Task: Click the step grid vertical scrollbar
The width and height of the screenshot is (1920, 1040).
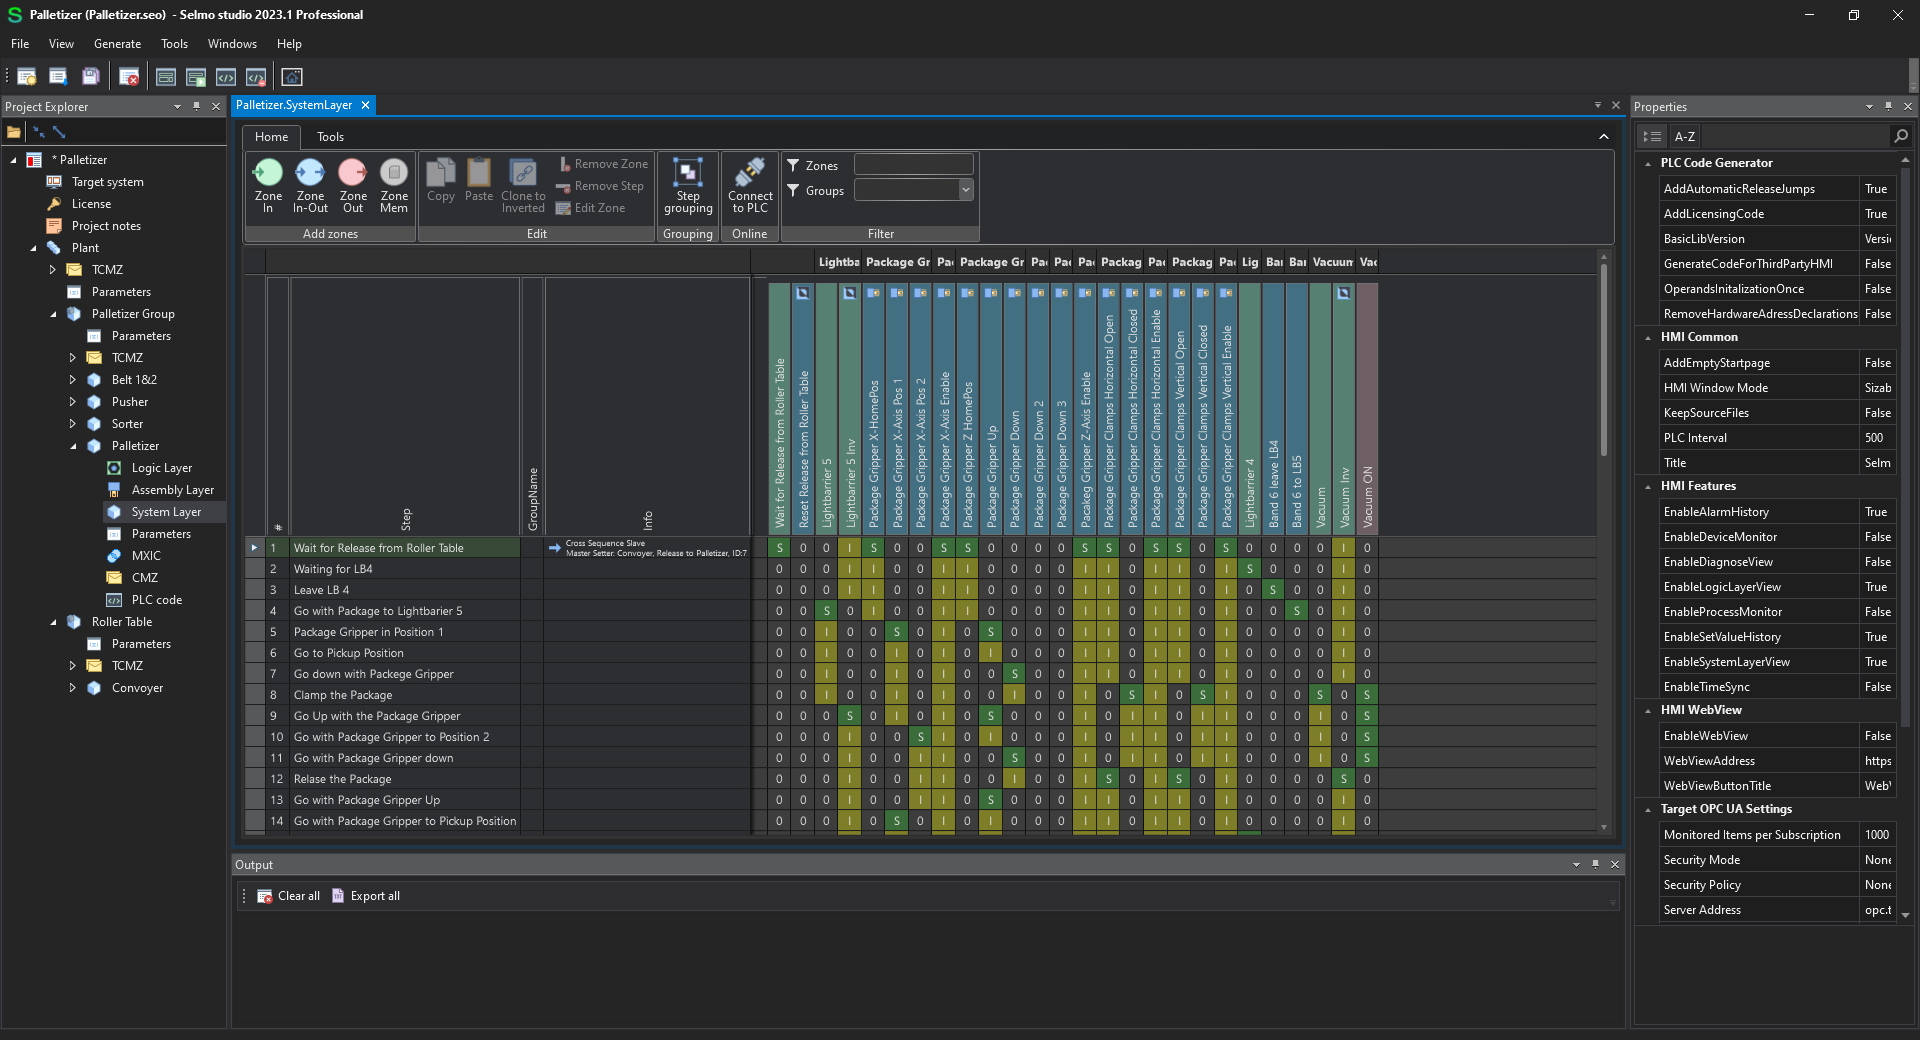Action: click(x=1604, y=360)
